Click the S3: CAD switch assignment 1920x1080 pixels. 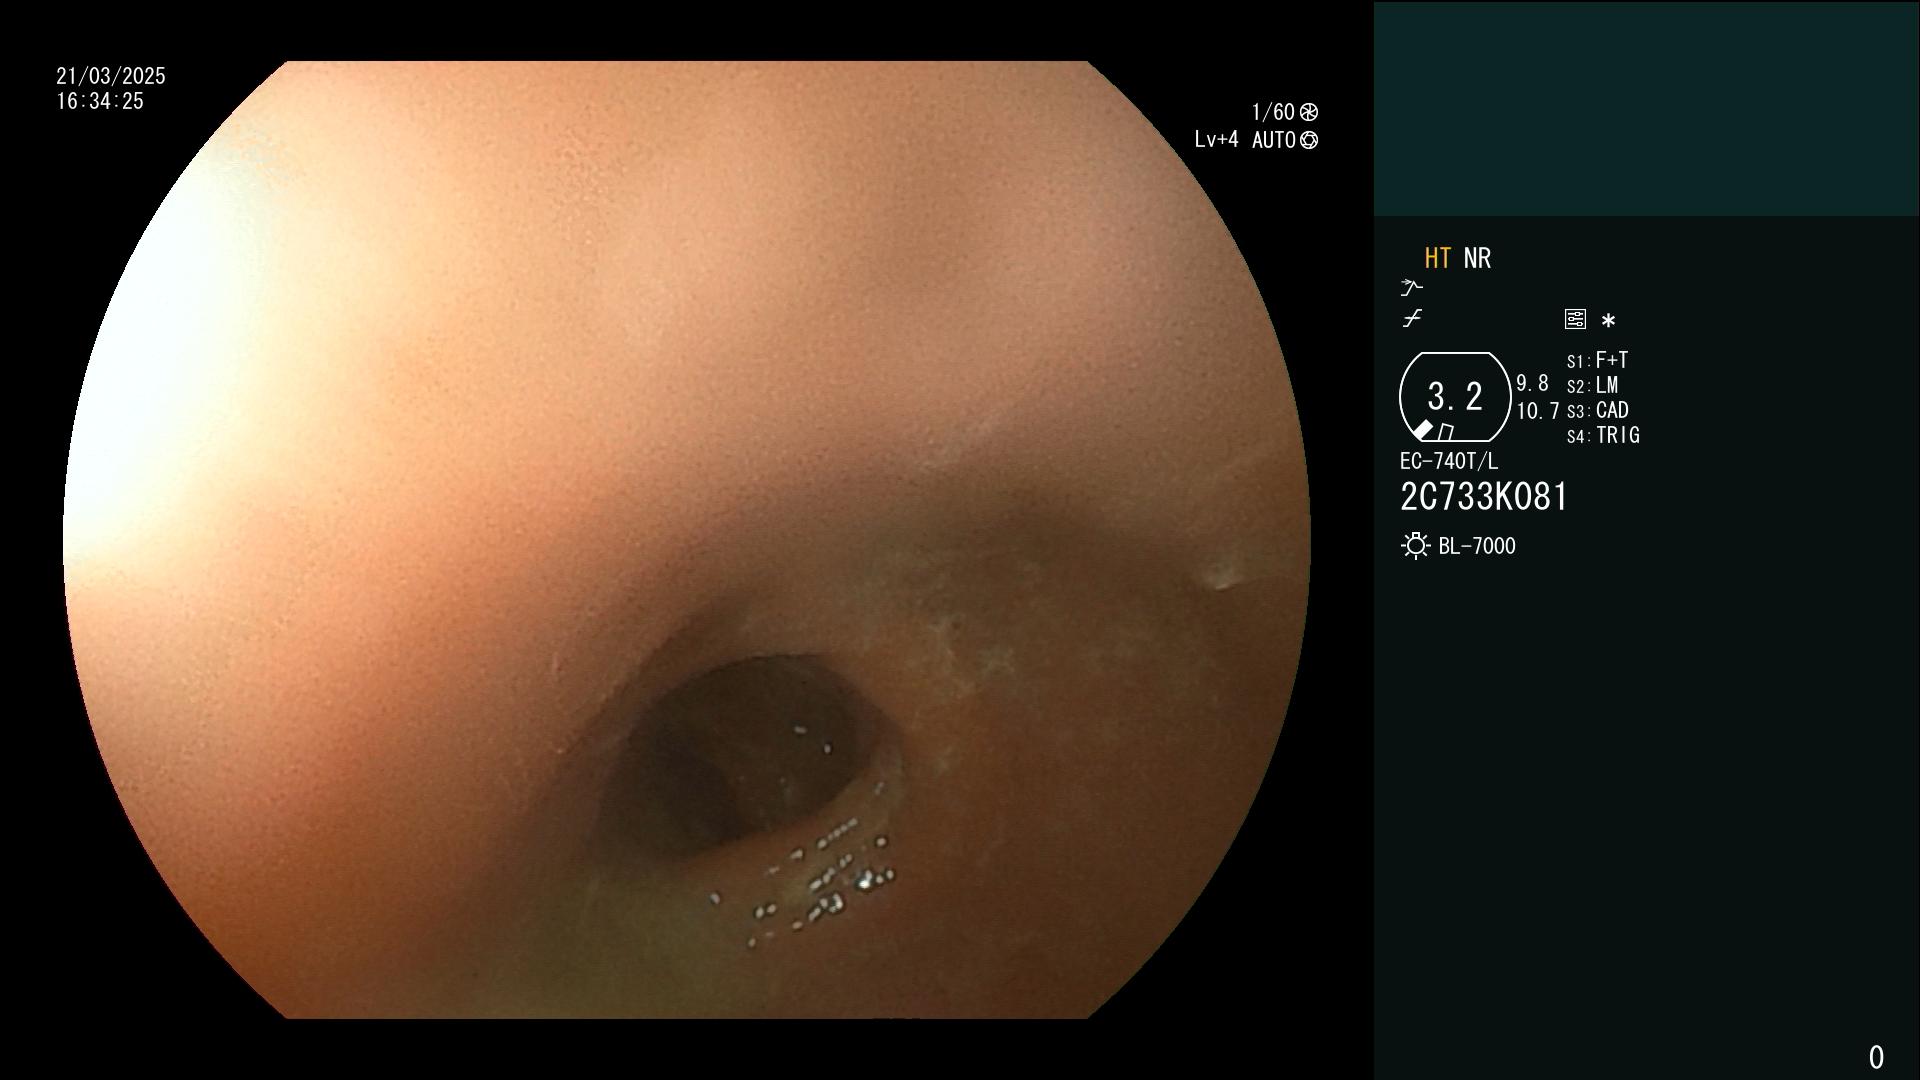pyautogui.click(x=1598, y=410)
